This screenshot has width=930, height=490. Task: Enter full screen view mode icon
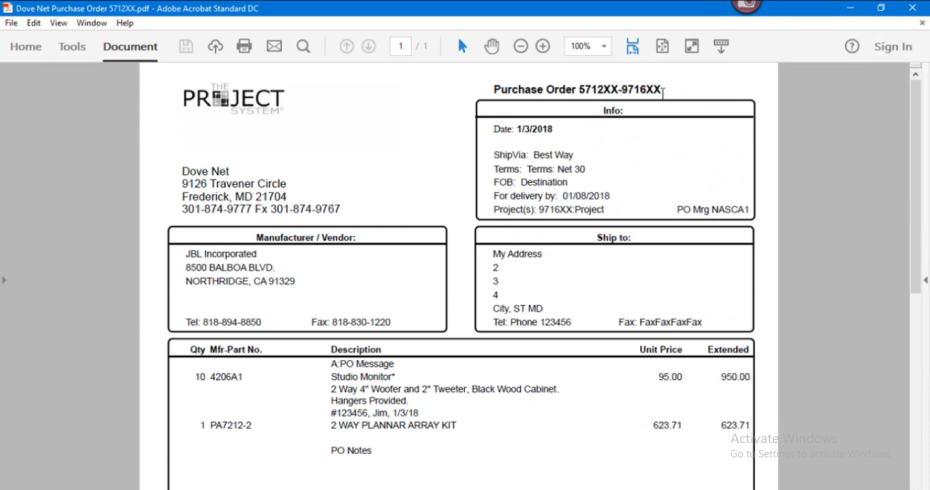click(x=692, y=46)
